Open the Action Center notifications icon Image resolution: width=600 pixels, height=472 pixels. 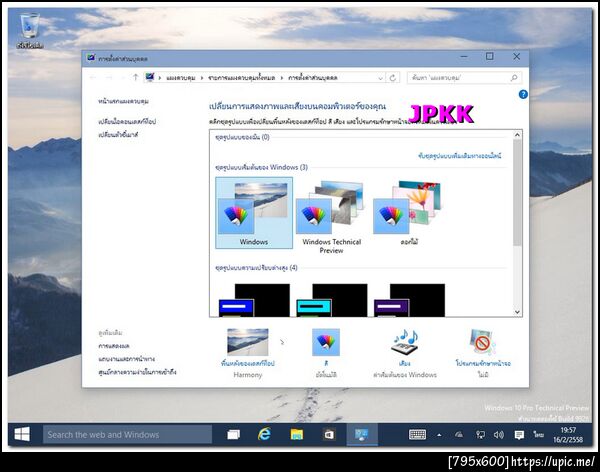(519, 434)
